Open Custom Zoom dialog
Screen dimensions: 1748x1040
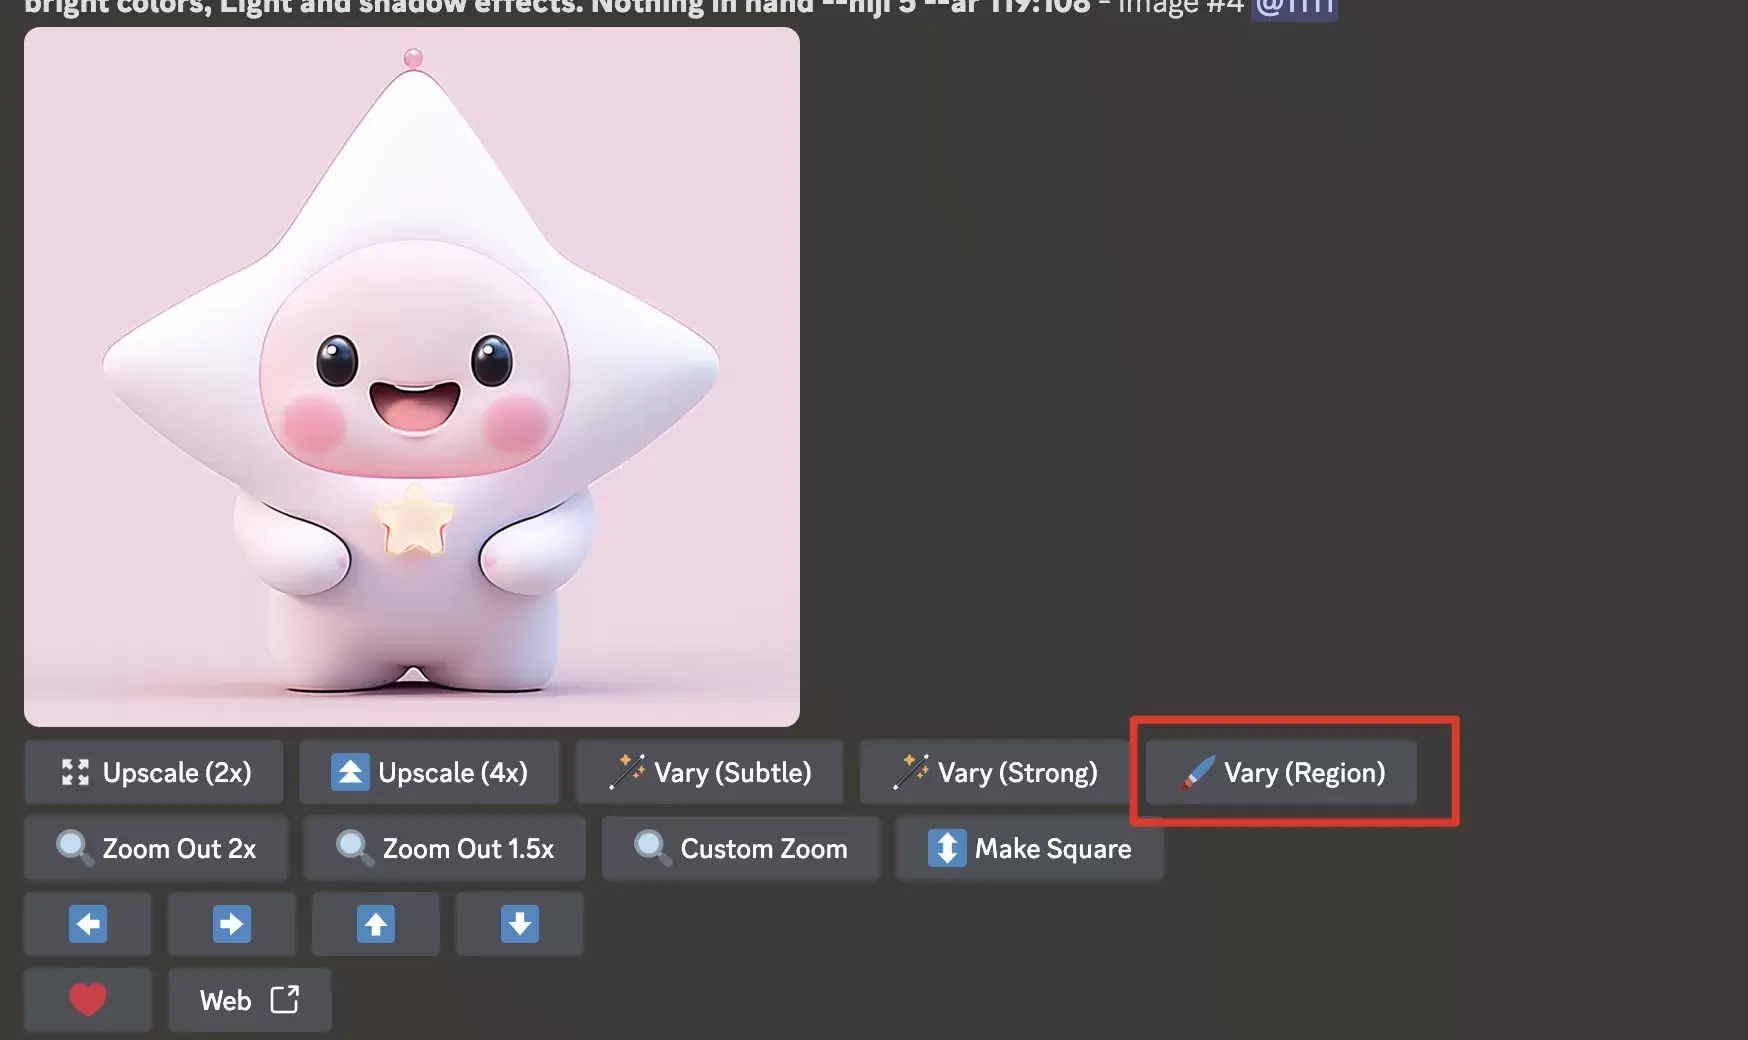pyautogui.click(x=740, y=848)
